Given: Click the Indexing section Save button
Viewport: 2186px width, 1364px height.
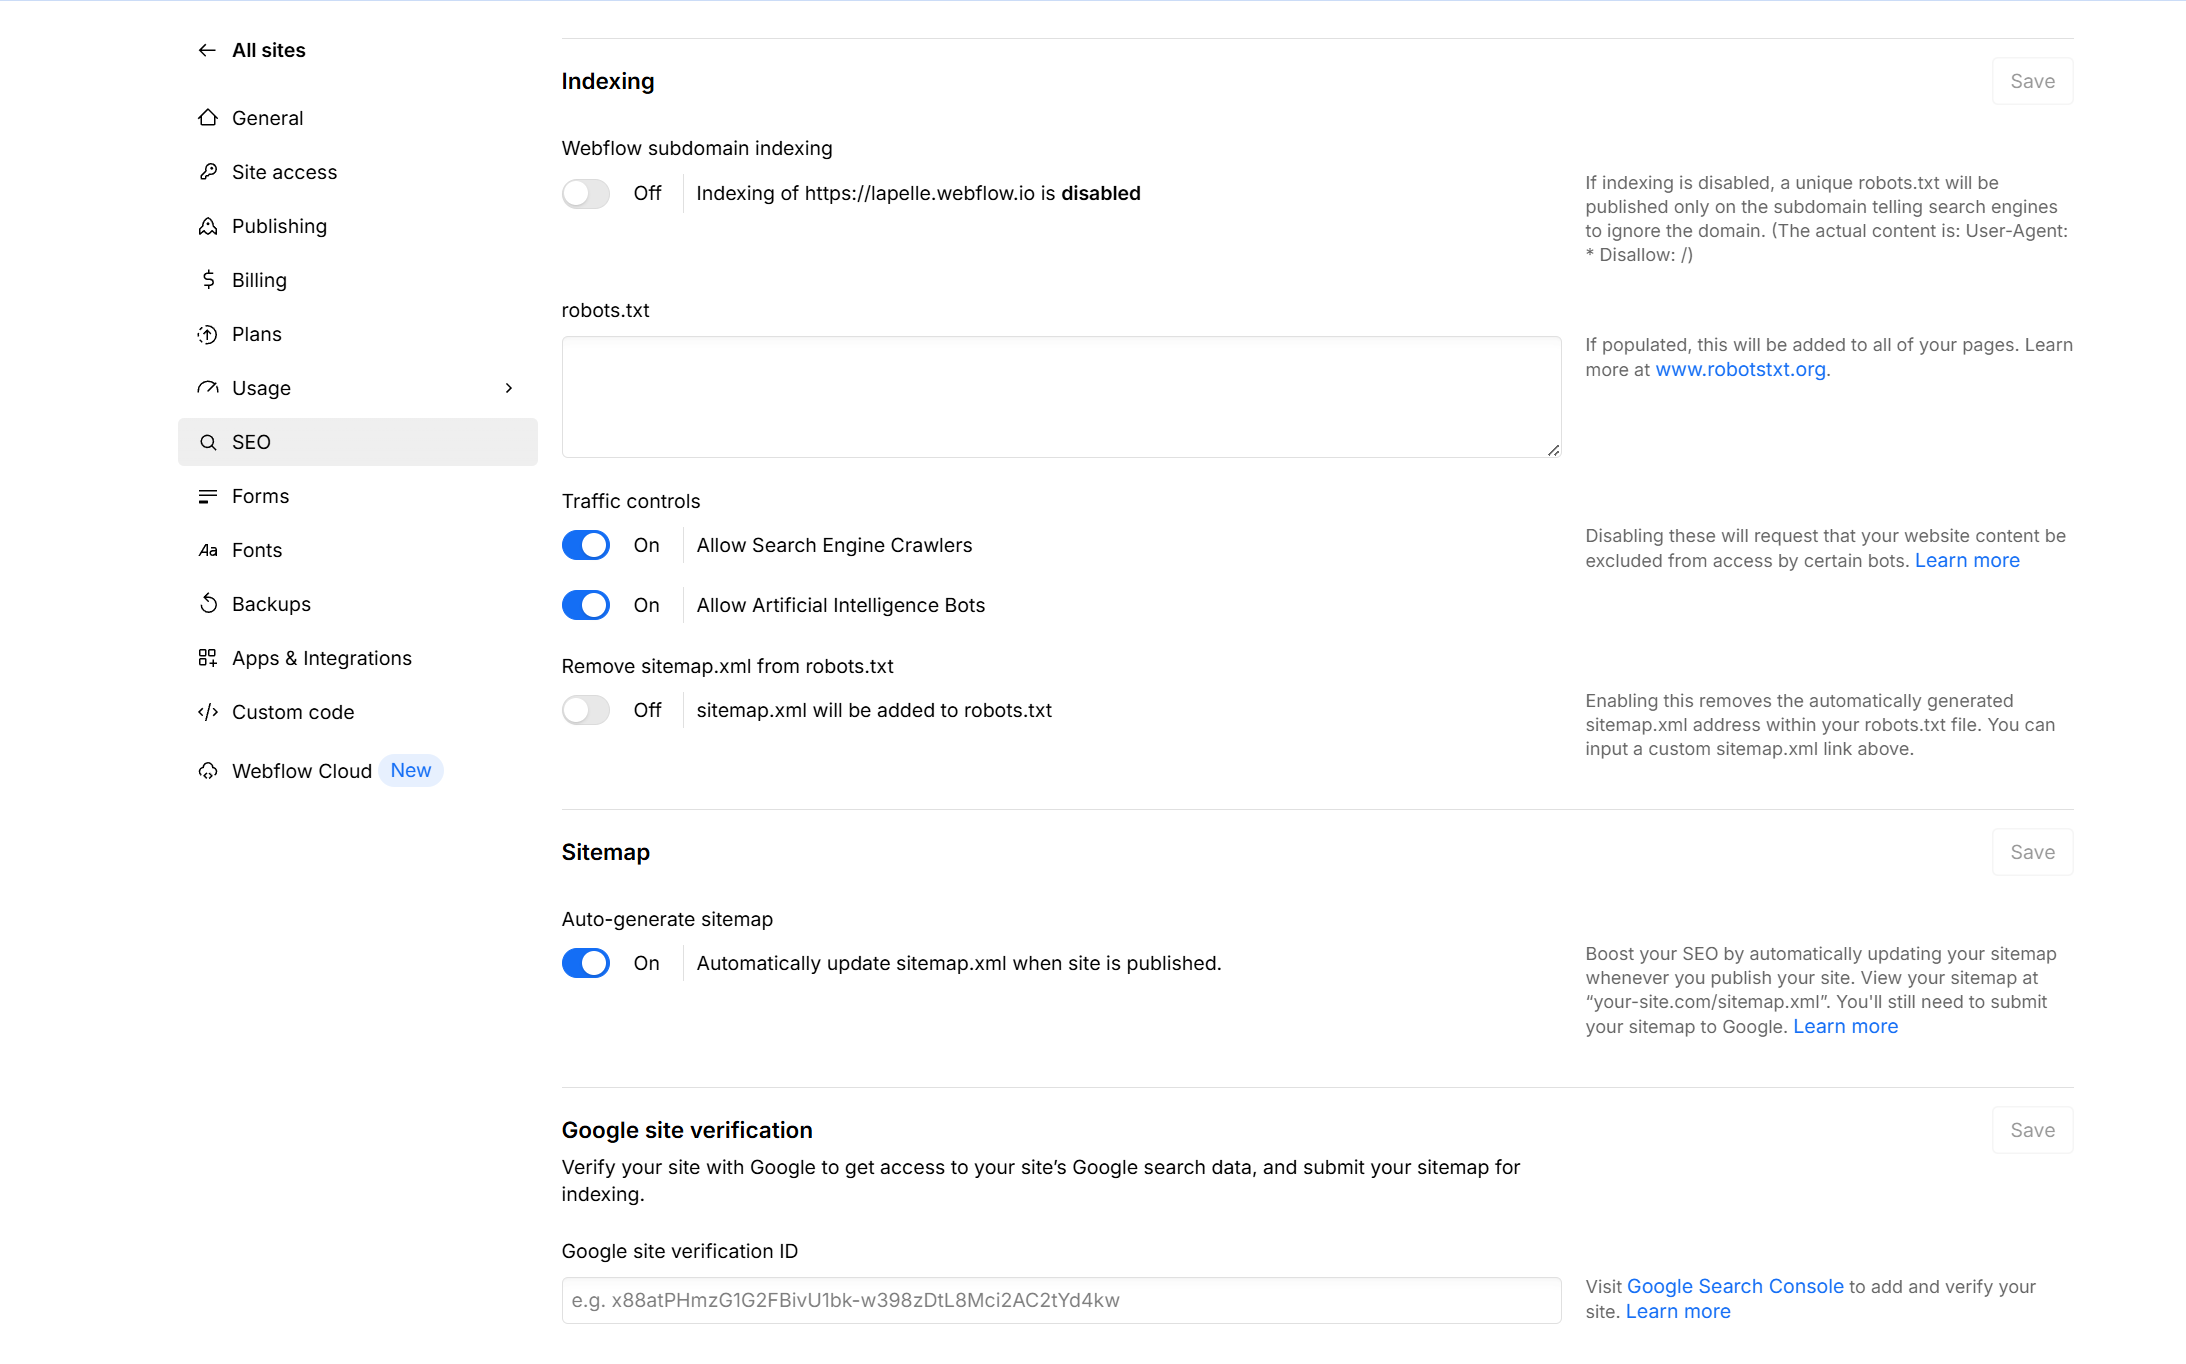Looking at the screenshot, I should [x=2032, y=81].
